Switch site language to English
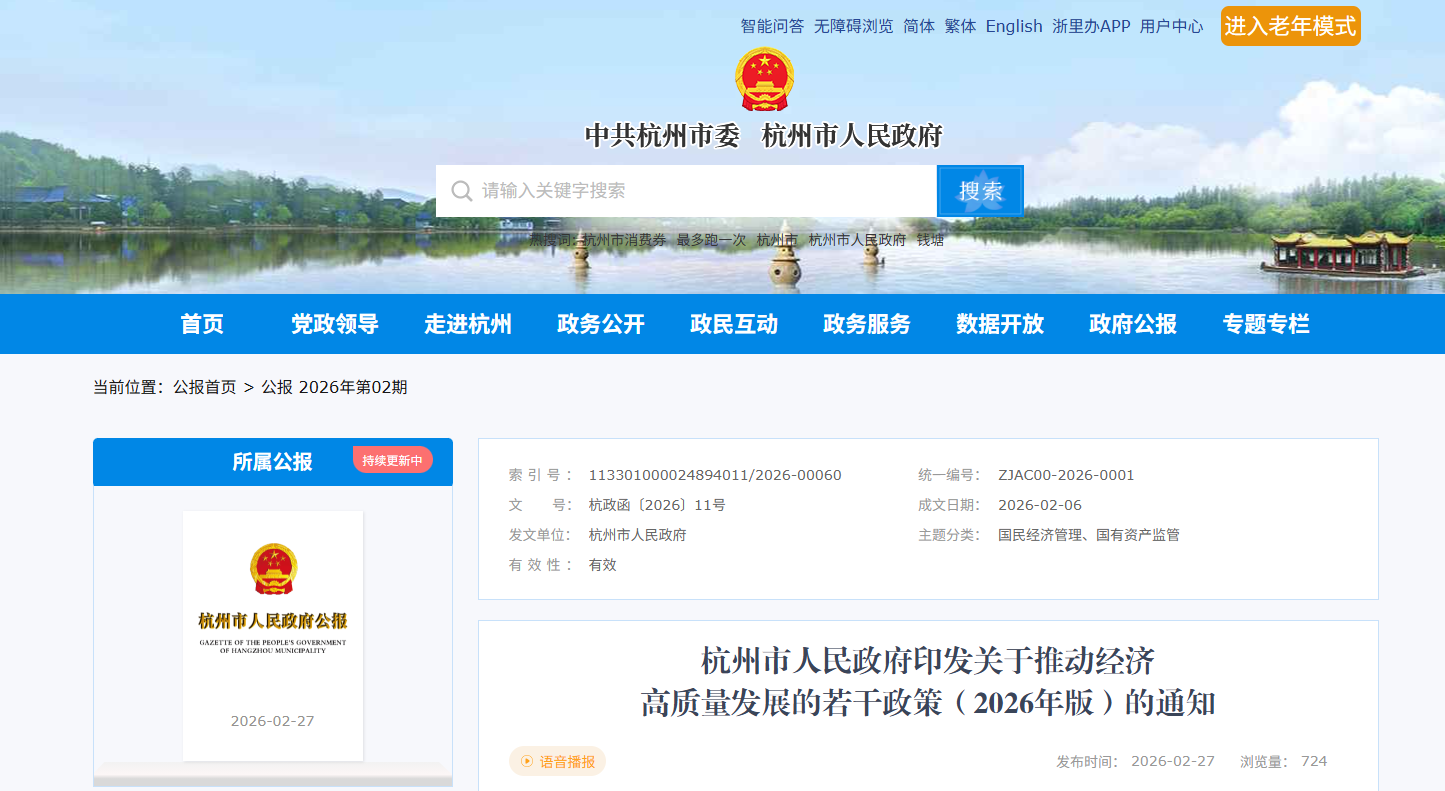 pyautogui.click(x=1014, y=26)
